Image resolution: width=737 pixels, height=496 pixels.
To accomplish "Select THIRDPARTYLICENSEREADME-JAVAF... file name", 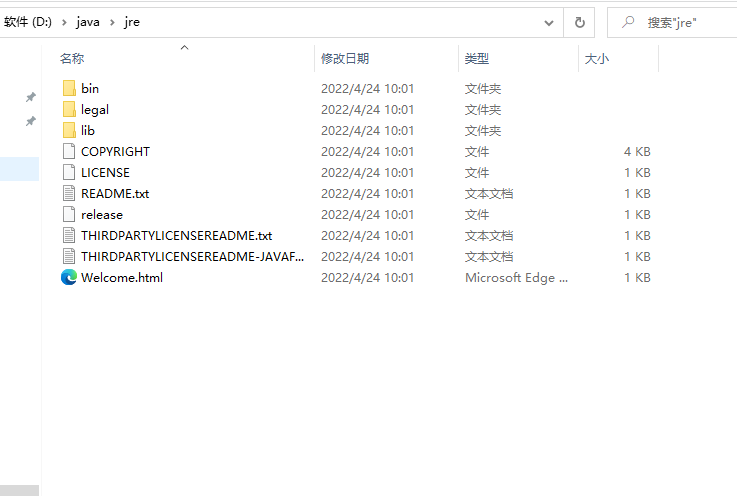I will (x=193, y=257).
